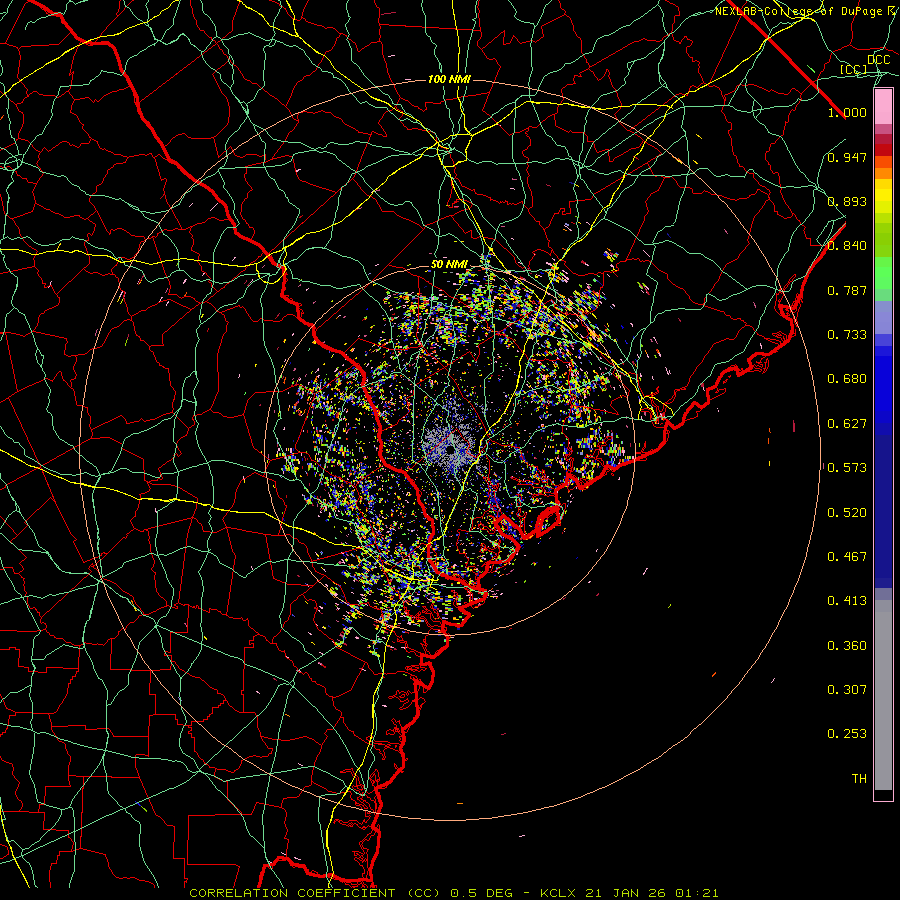This screenshot has height=900, width=900.
Task: Click the 0.413 legend value
Action: click(x=847, y=601)
